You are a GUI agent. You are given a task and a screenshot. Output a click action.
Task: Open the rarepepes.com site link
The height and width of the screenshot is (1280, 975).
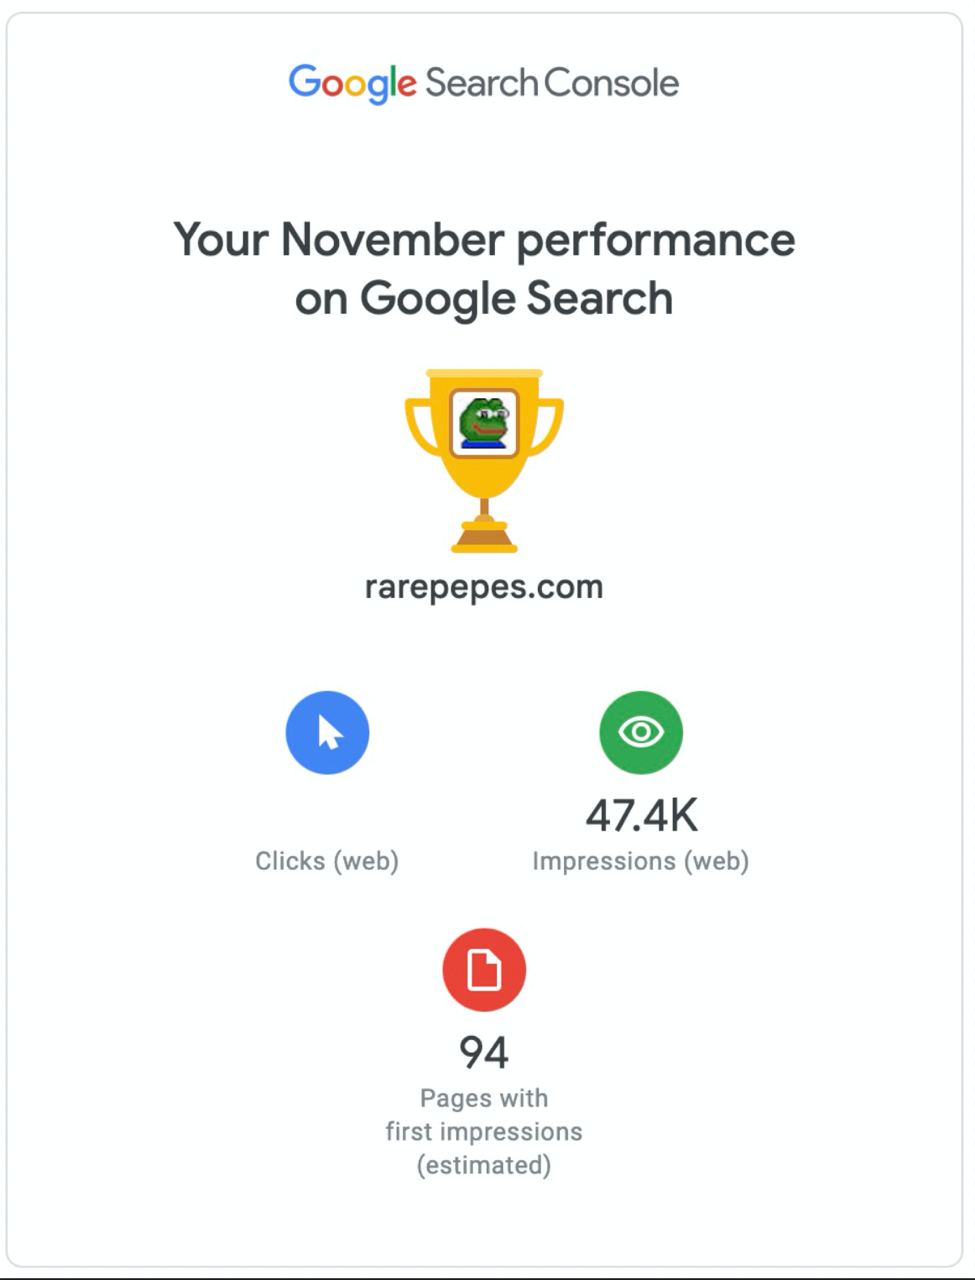point(484,586)
